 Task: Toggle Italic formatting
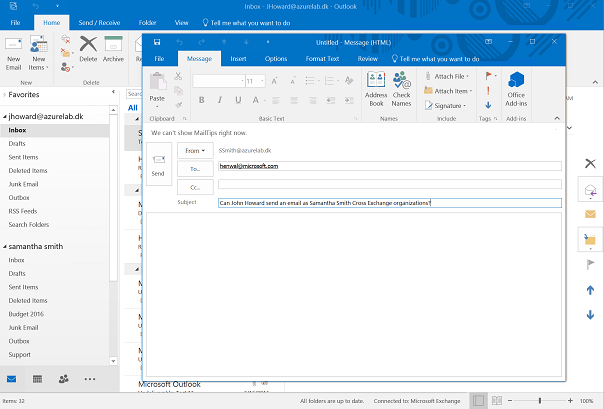click(220, 100)
